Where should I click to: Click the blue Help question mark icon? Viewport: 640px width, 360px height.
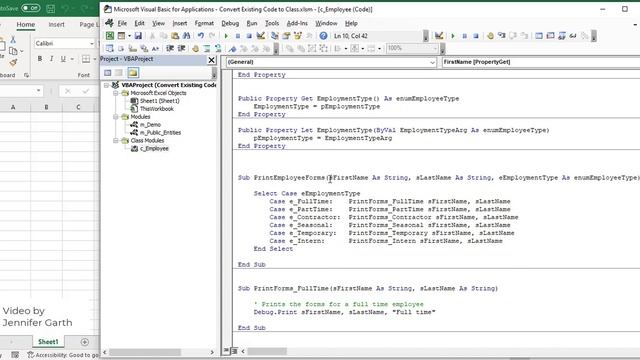coord(323,36)
